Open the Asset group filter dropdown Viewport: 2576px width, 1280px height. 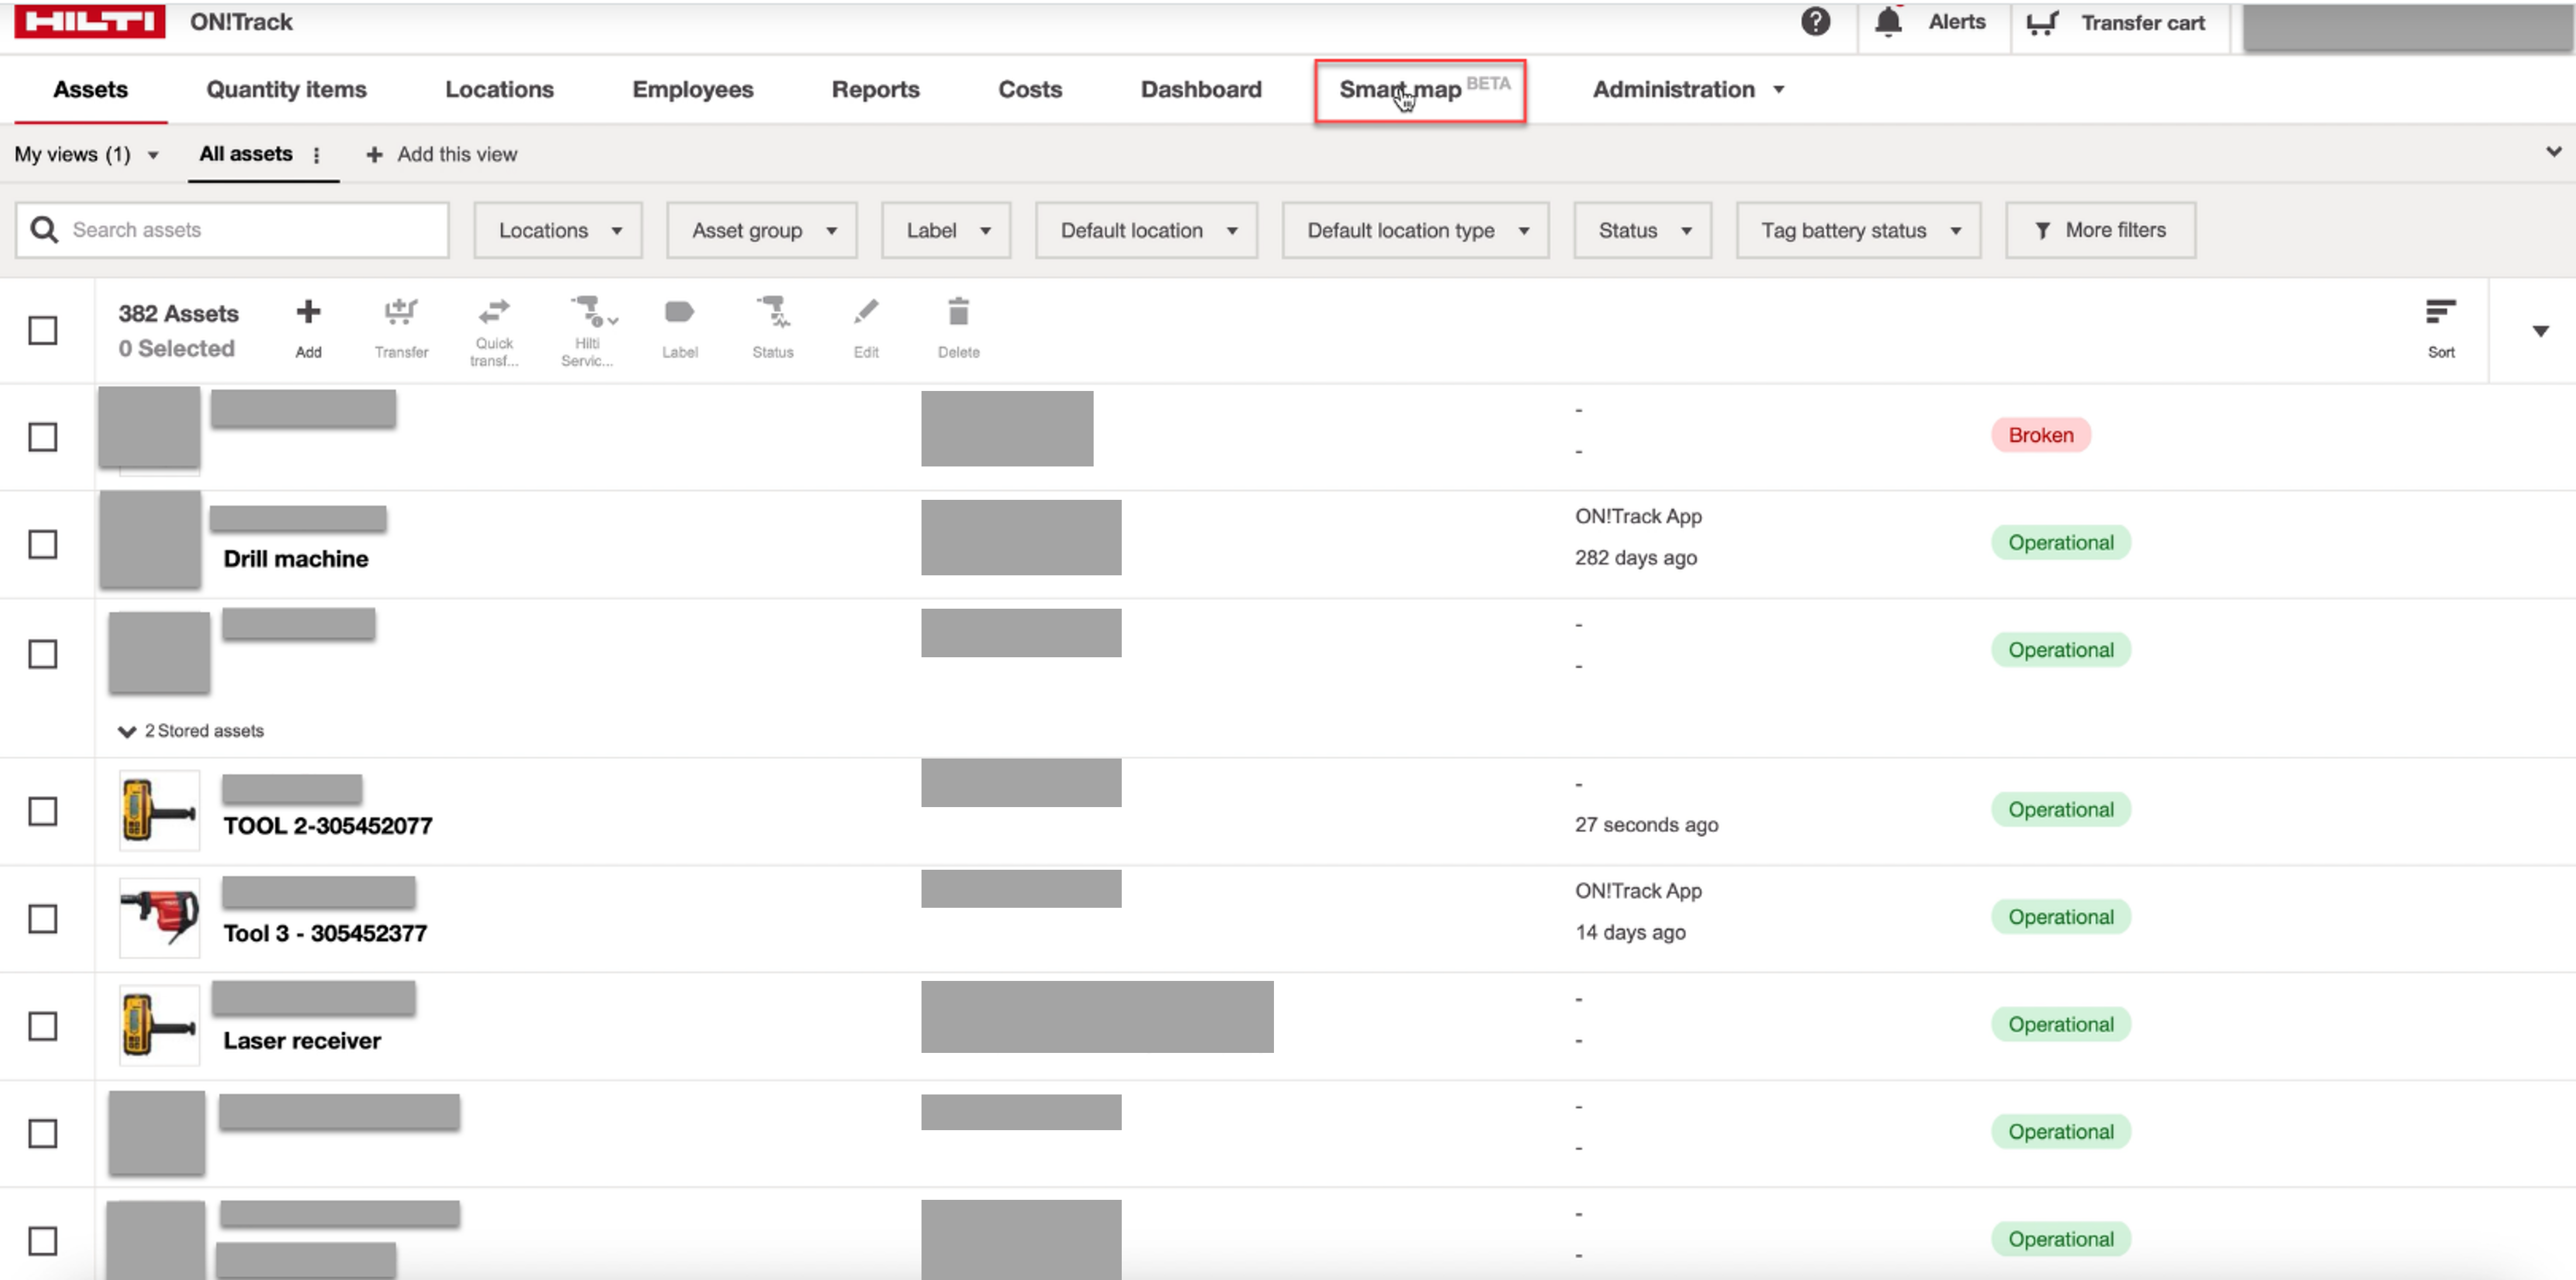coord(761,230)
